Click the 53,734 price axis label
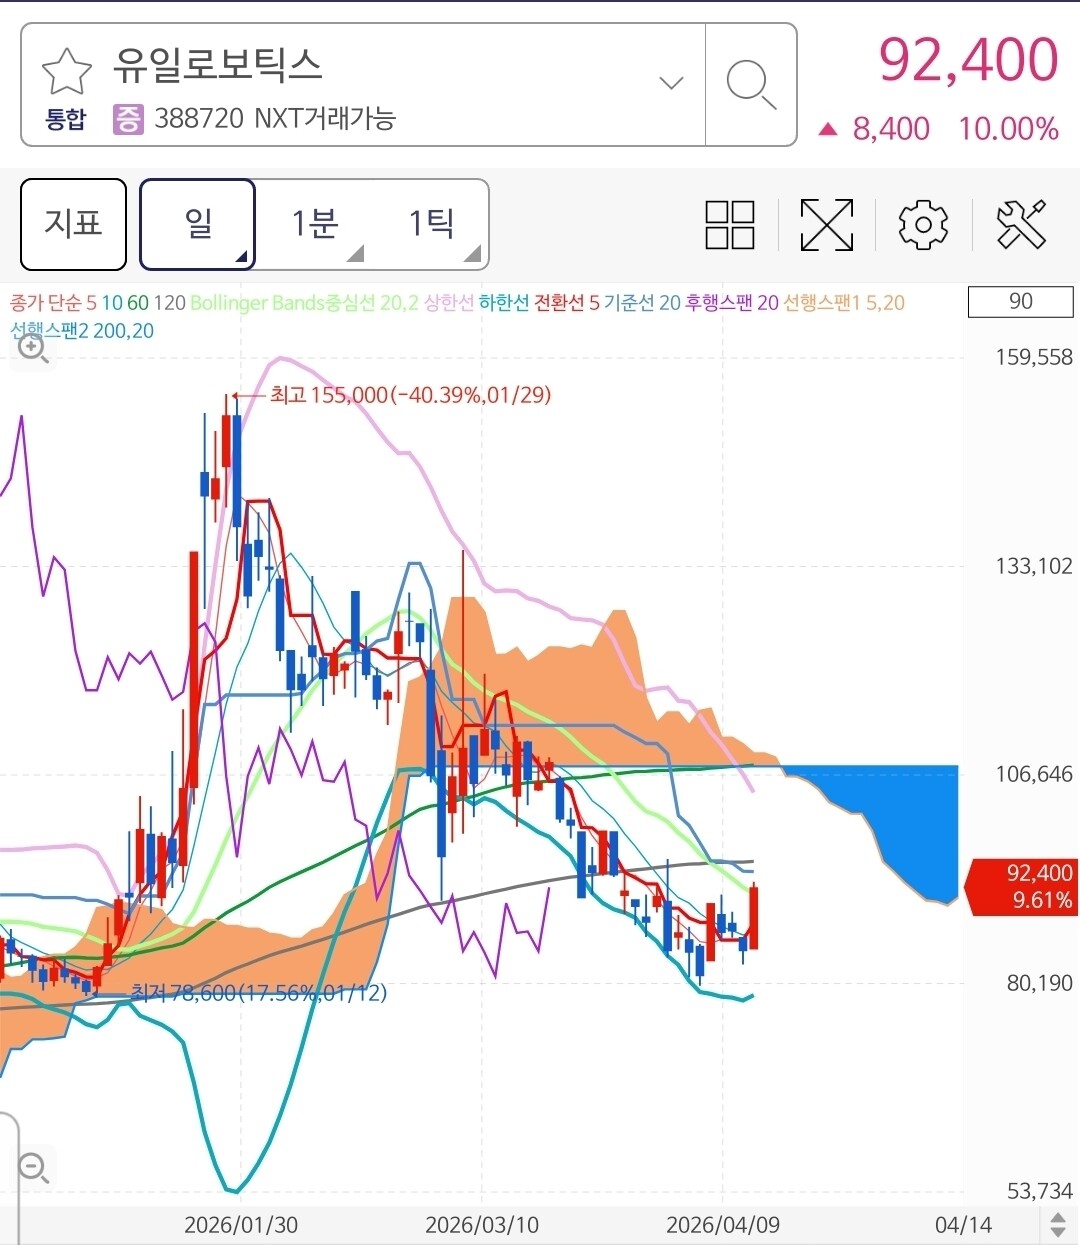 (x=1040, y=1191)
